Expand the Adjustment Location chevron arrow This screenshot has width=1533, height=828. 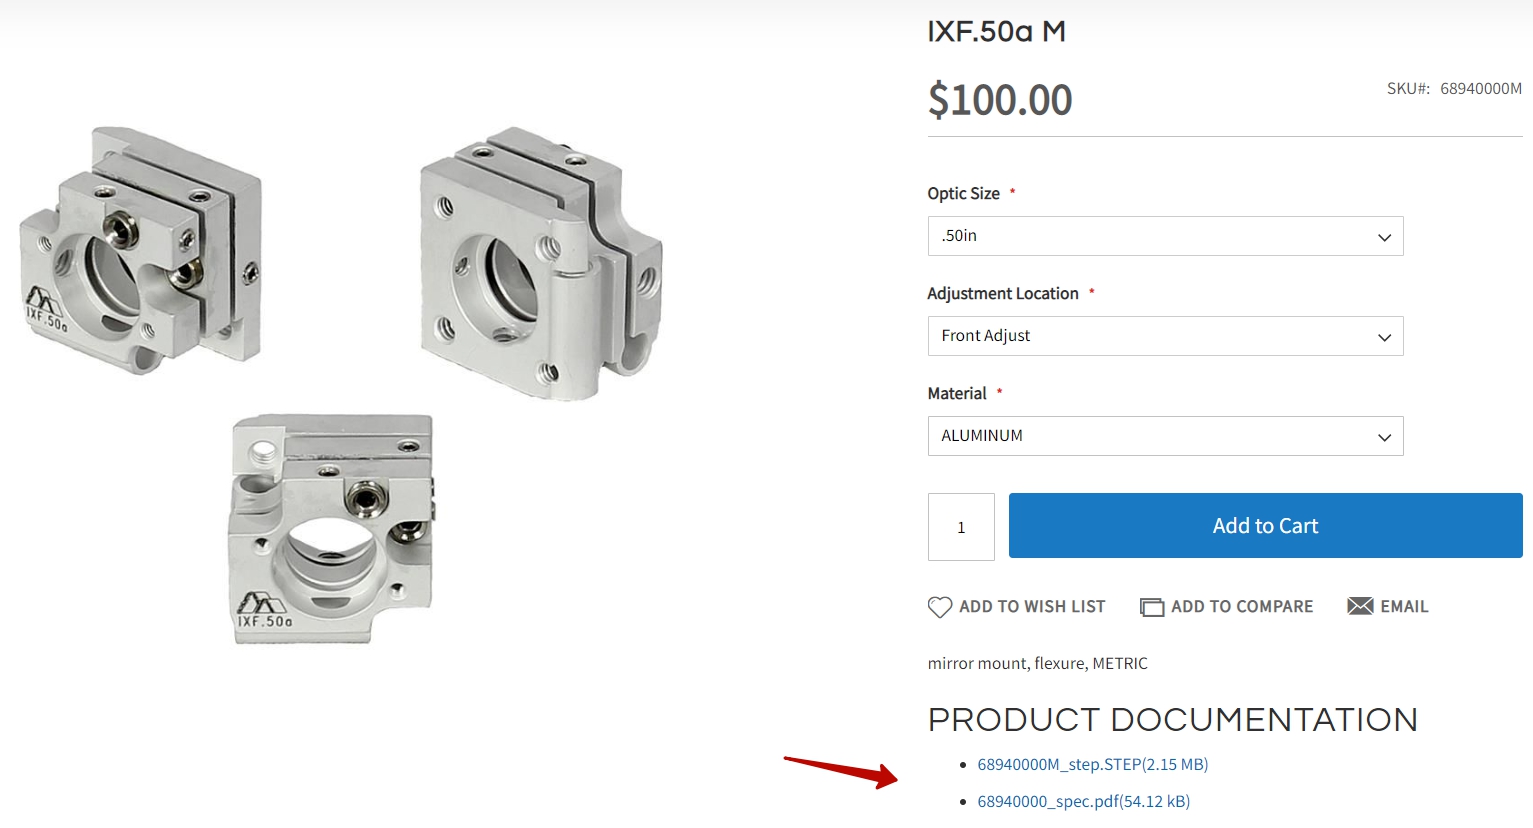tap(1384, 337)
